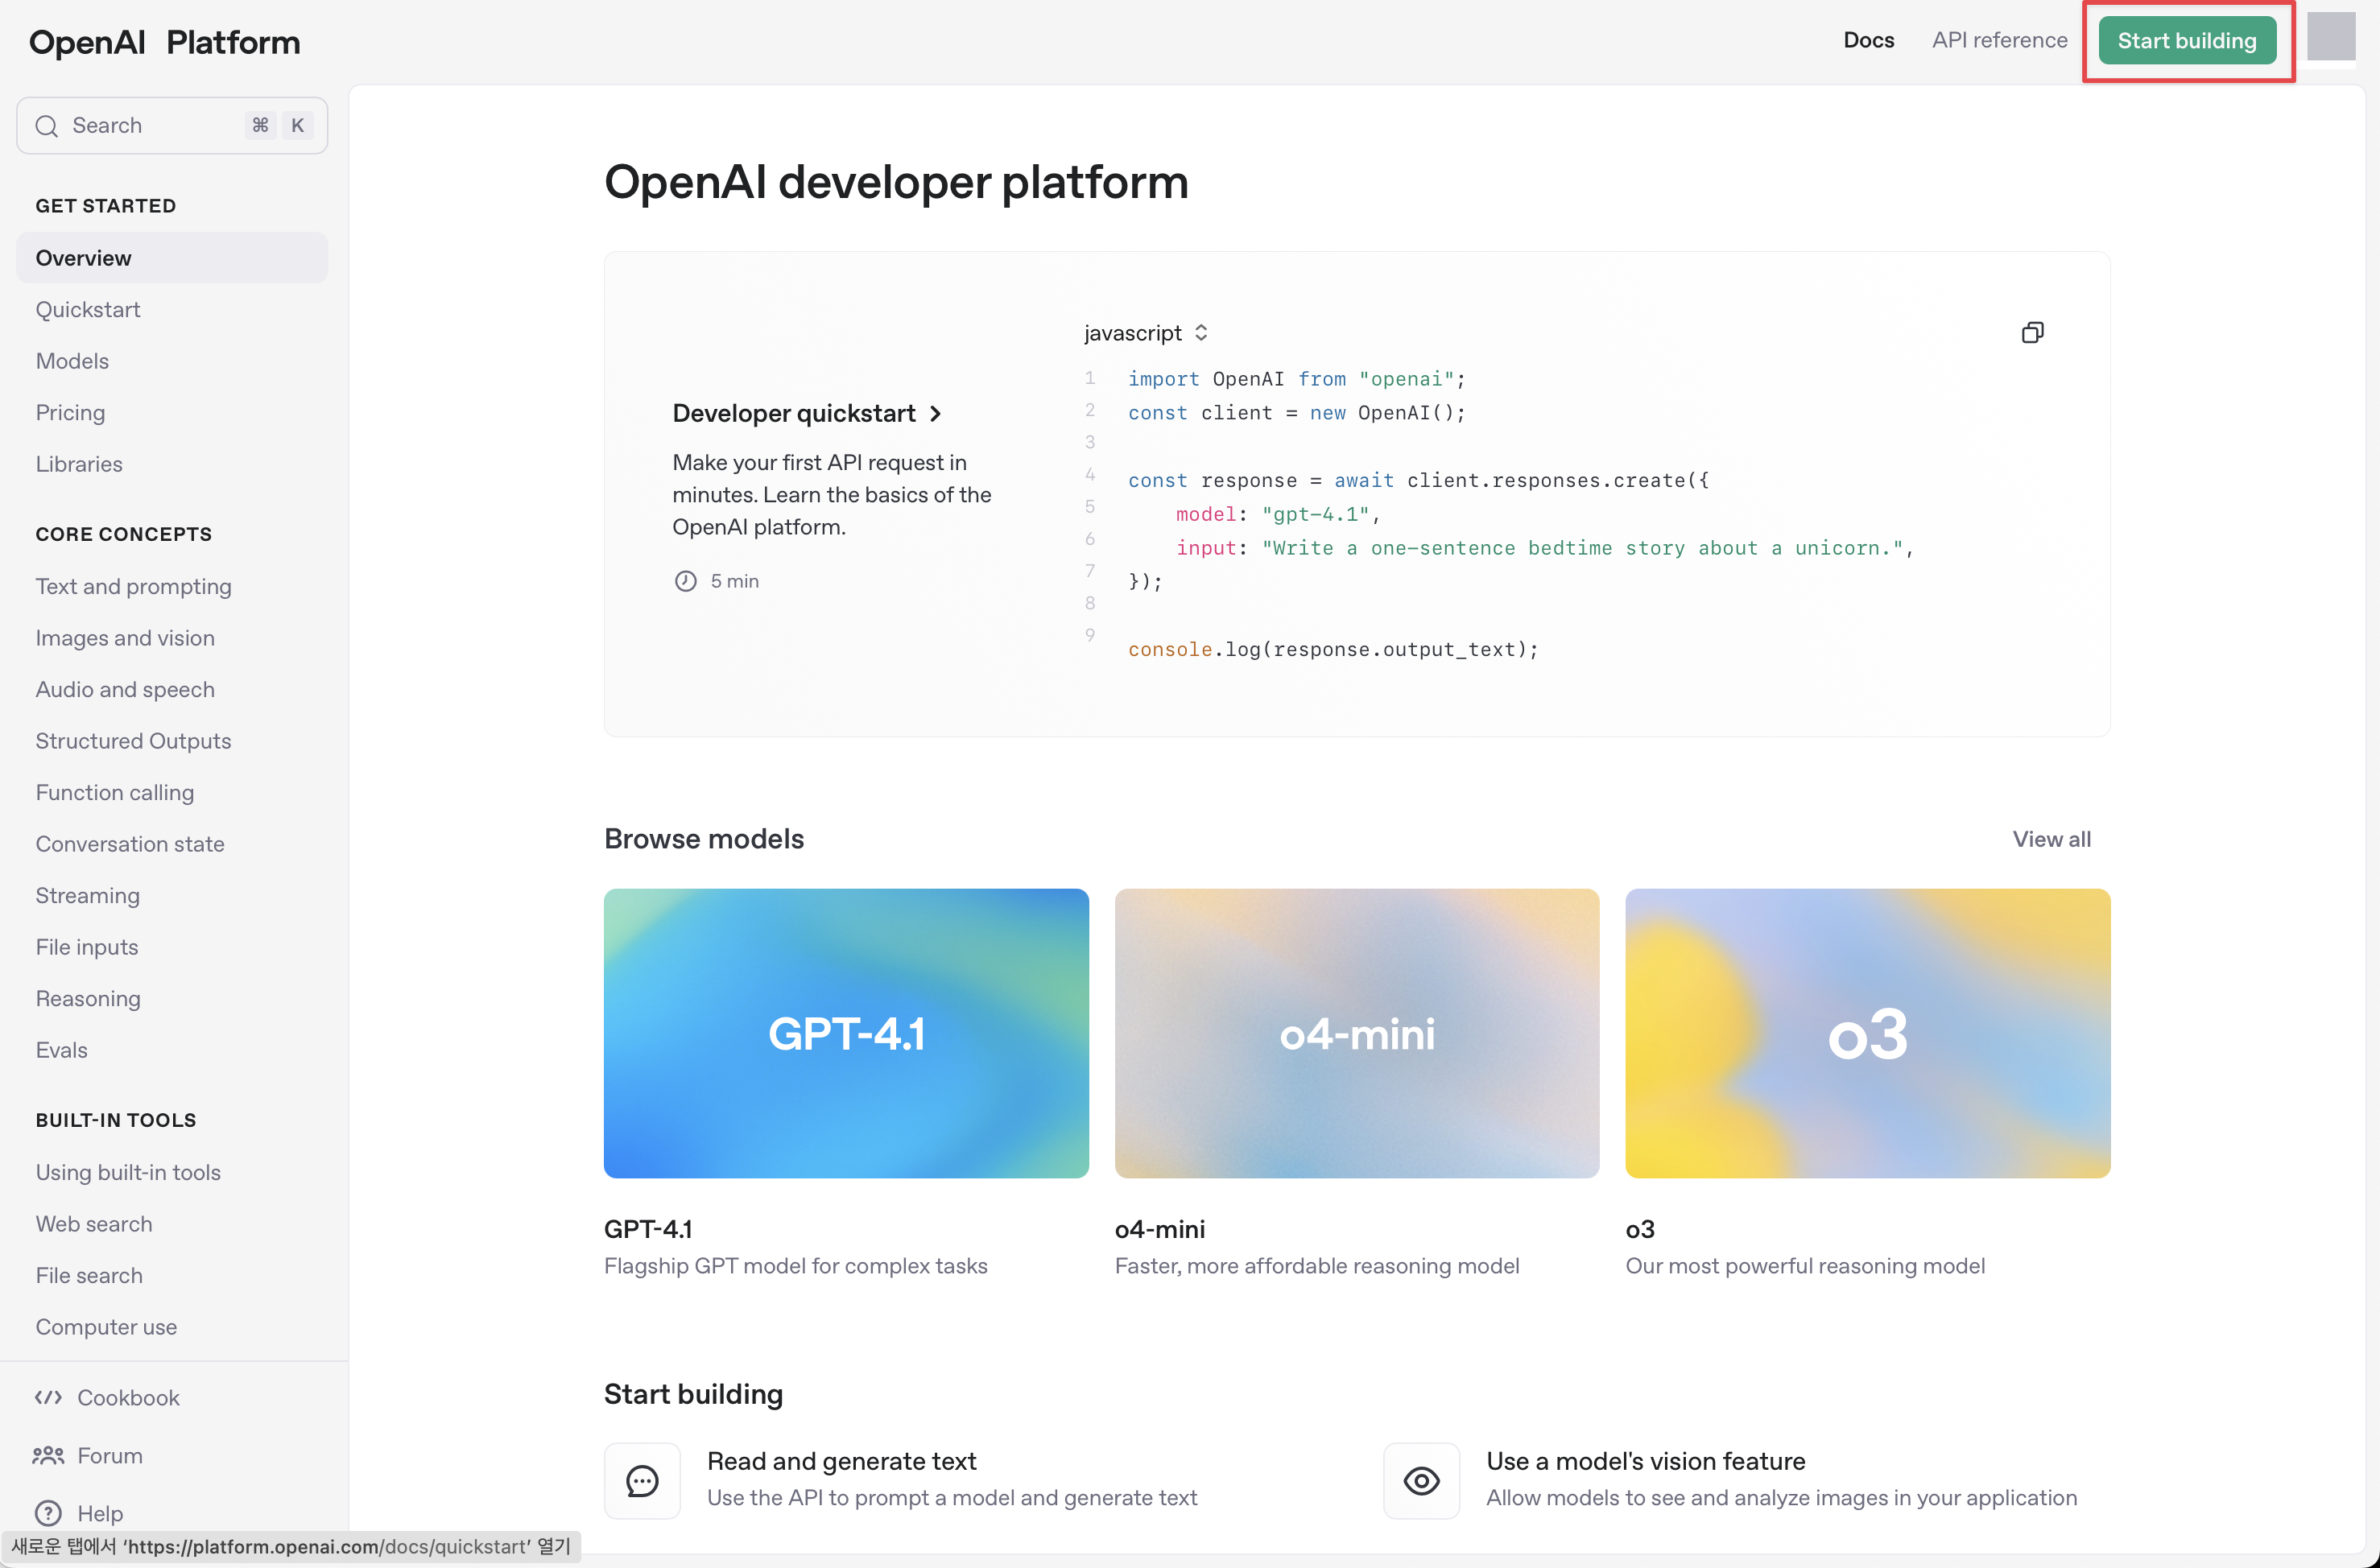Switch to the Docs tab
The height and width of the screenshot is (1568, 2380).
point(1868,40)
